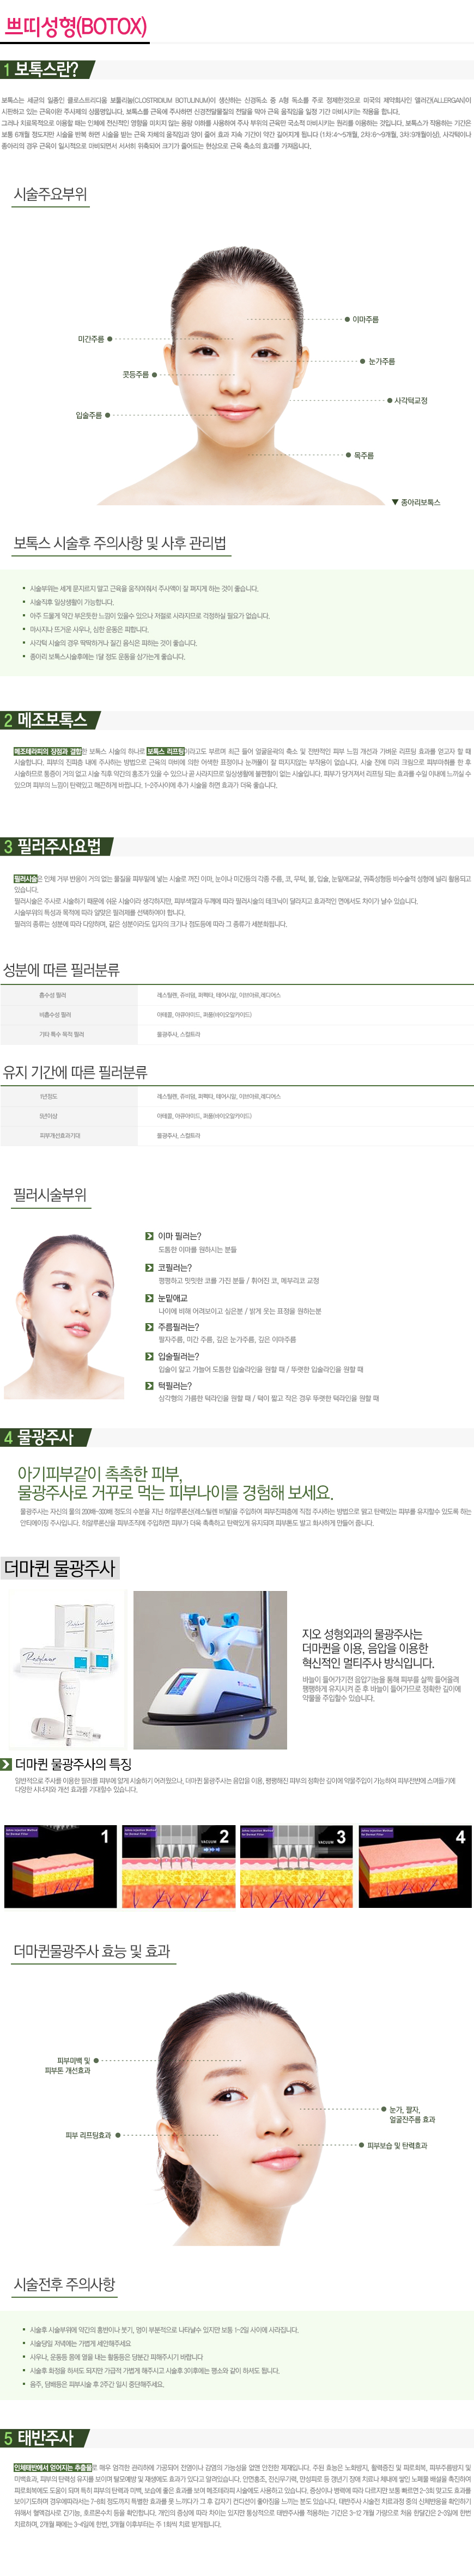Select the arrow icon next to 눈밑애교
Viewport: 474px width, 2576px height.
pyautogui.click(x=149, y=1297)
